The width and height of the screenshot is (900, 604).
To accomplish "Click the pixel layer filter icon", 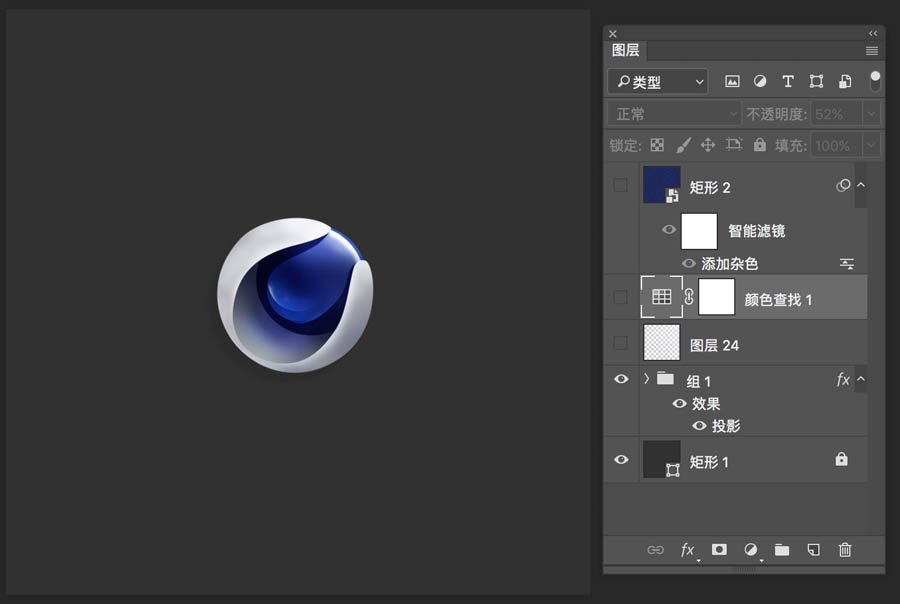I will pos(732,81).
